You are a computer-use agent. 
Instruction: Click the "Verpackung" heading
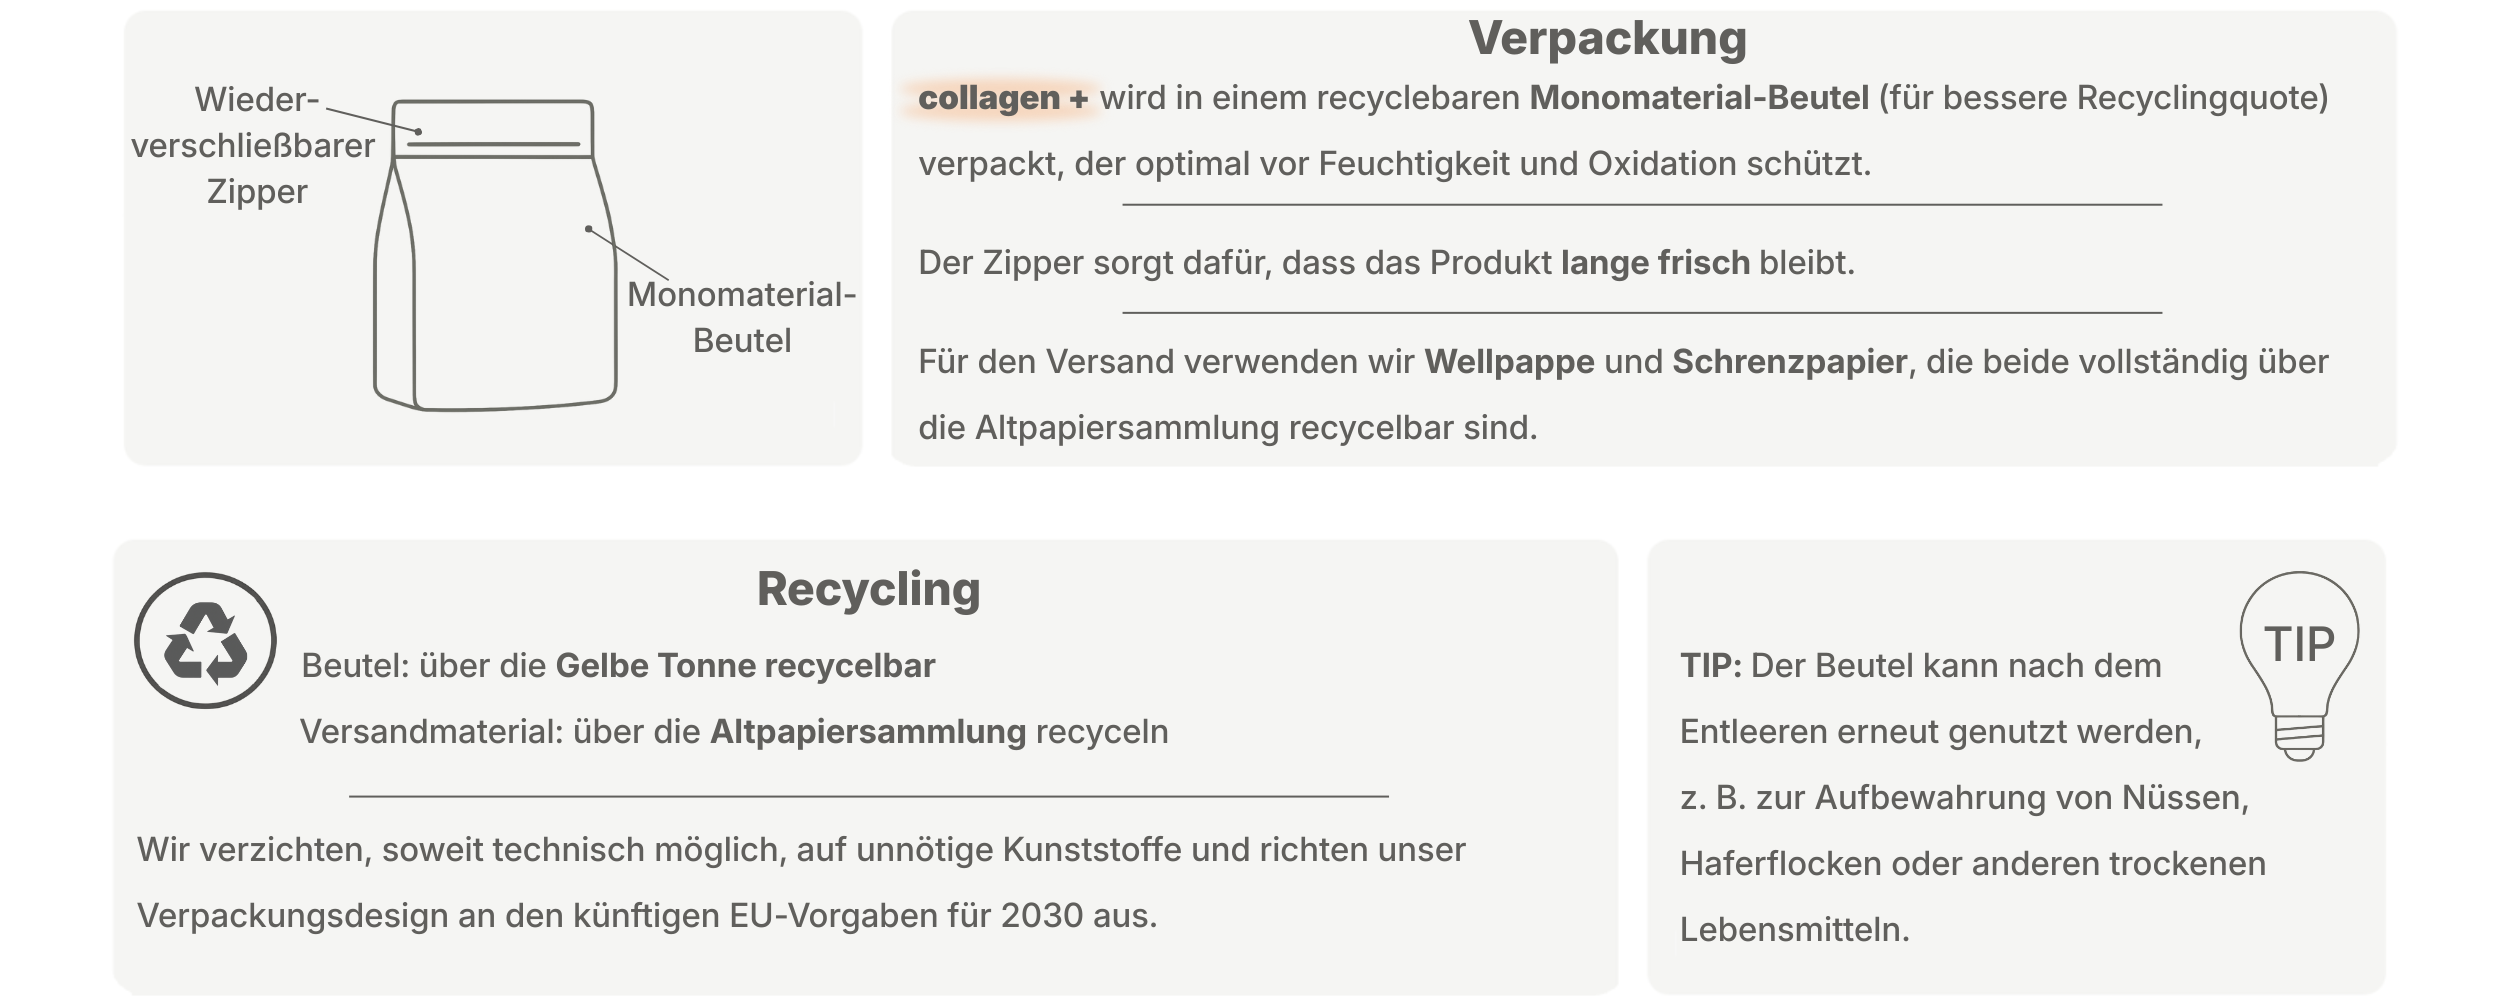pos(1607,39)
